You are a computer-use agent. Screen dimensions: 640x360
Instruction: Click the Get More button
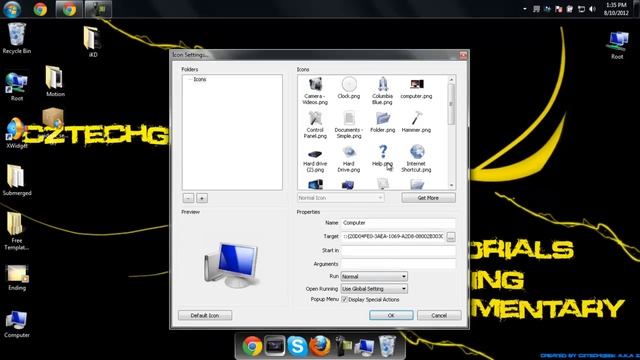(x=428, y=198)
